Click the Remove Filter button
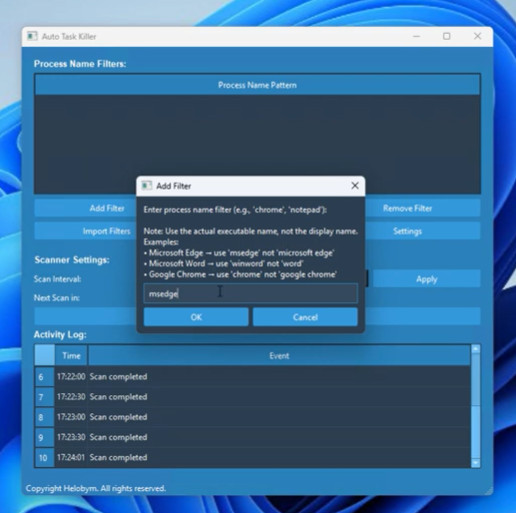516x513 pixels. [423, 208]
